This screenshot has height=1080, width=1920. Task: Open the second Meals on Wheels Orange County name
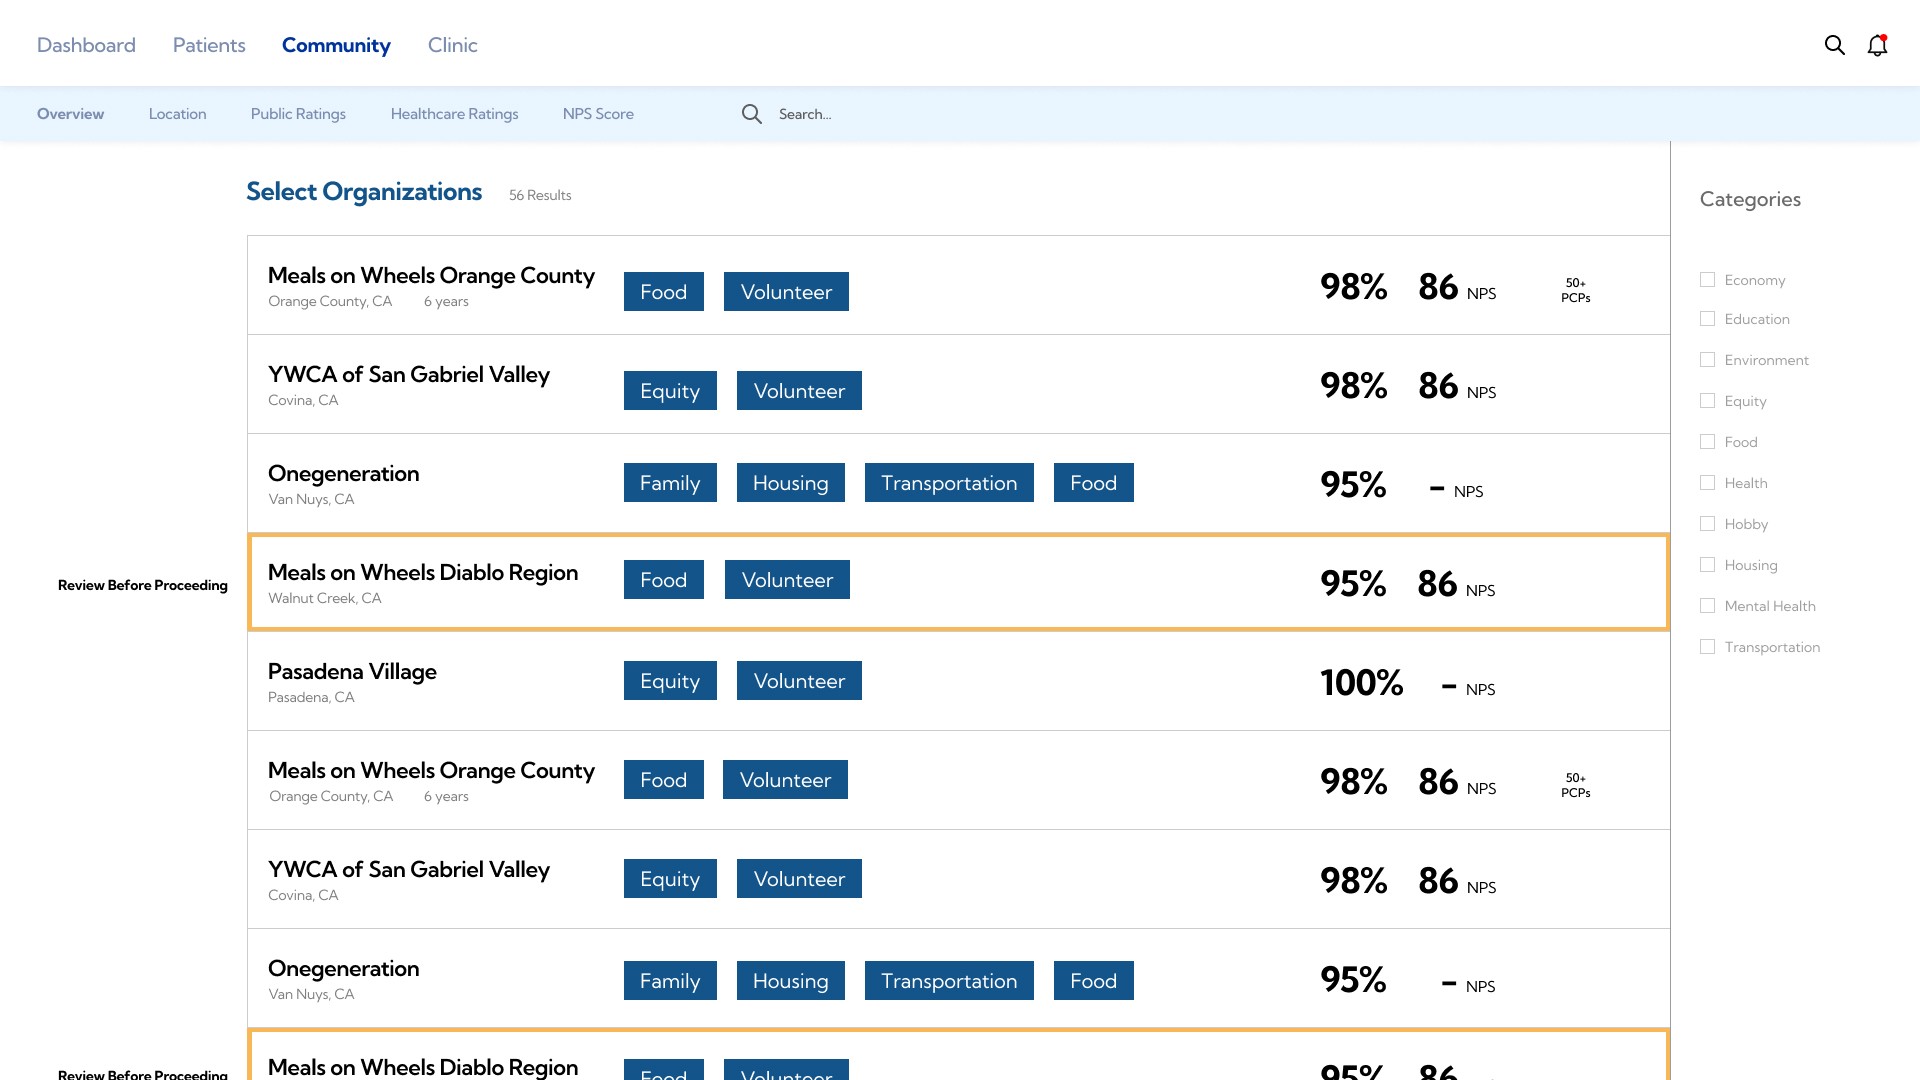coord(431,771)
